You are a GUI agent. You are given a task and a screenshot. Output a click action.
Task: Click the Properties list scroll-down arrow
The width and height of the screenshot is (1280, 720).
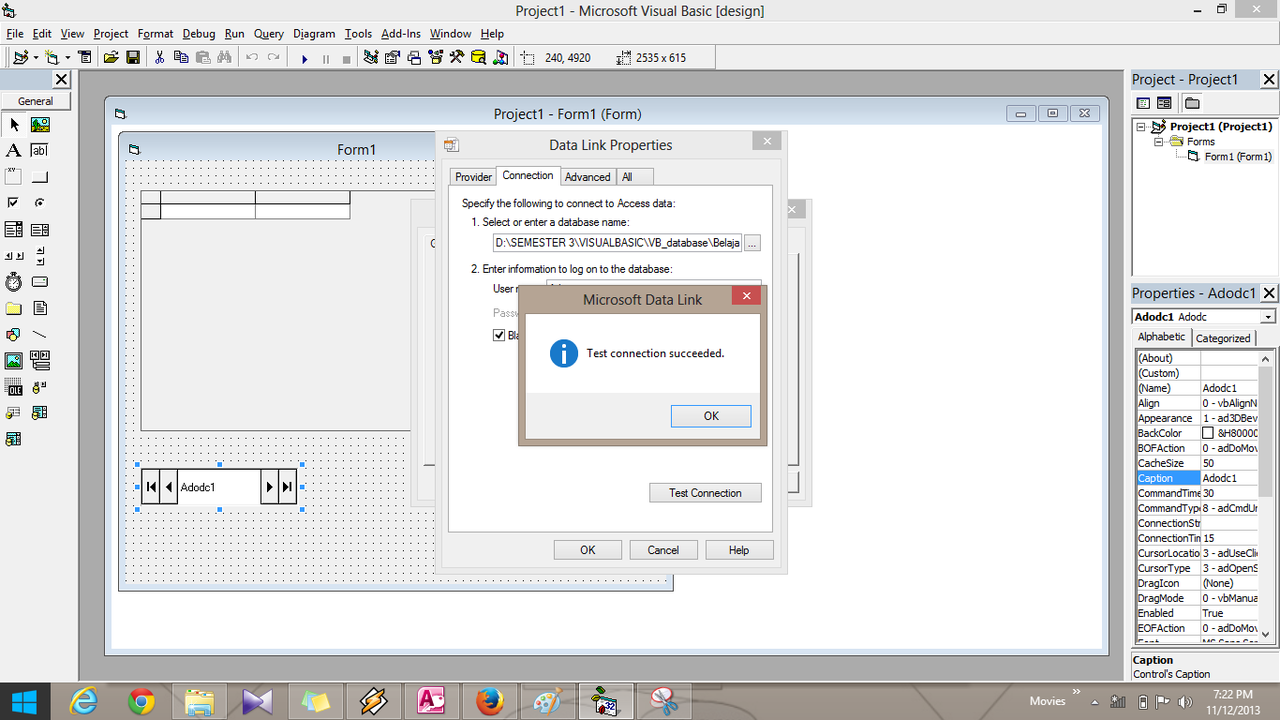1266,634
